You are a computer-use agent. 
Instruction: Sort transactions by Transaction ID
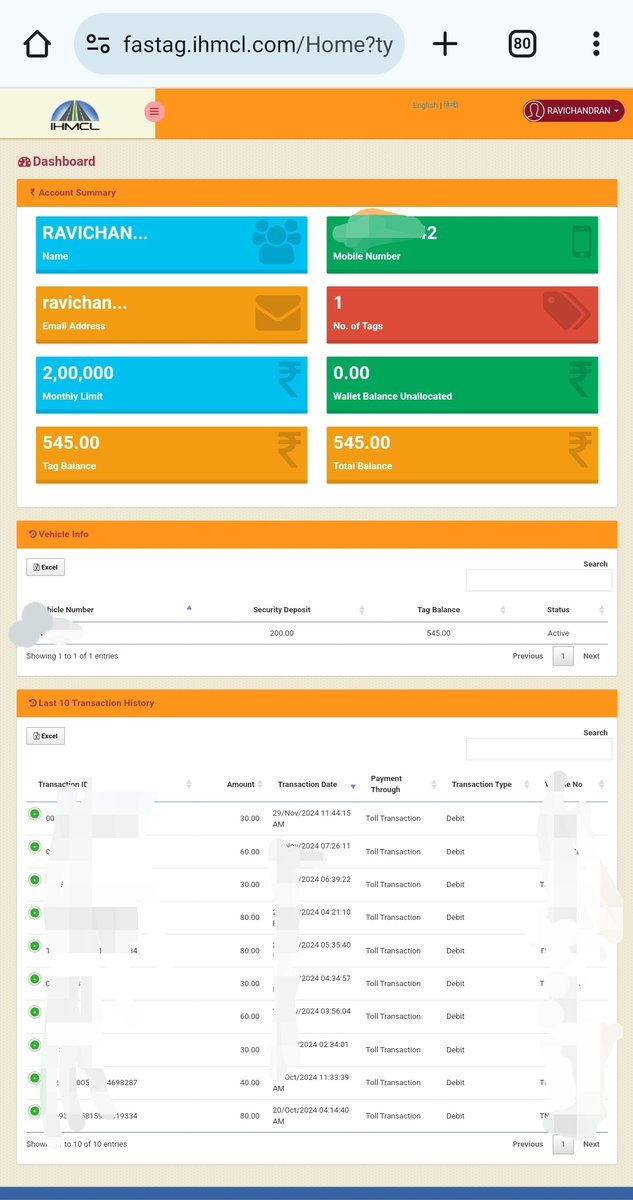[110, 784]
